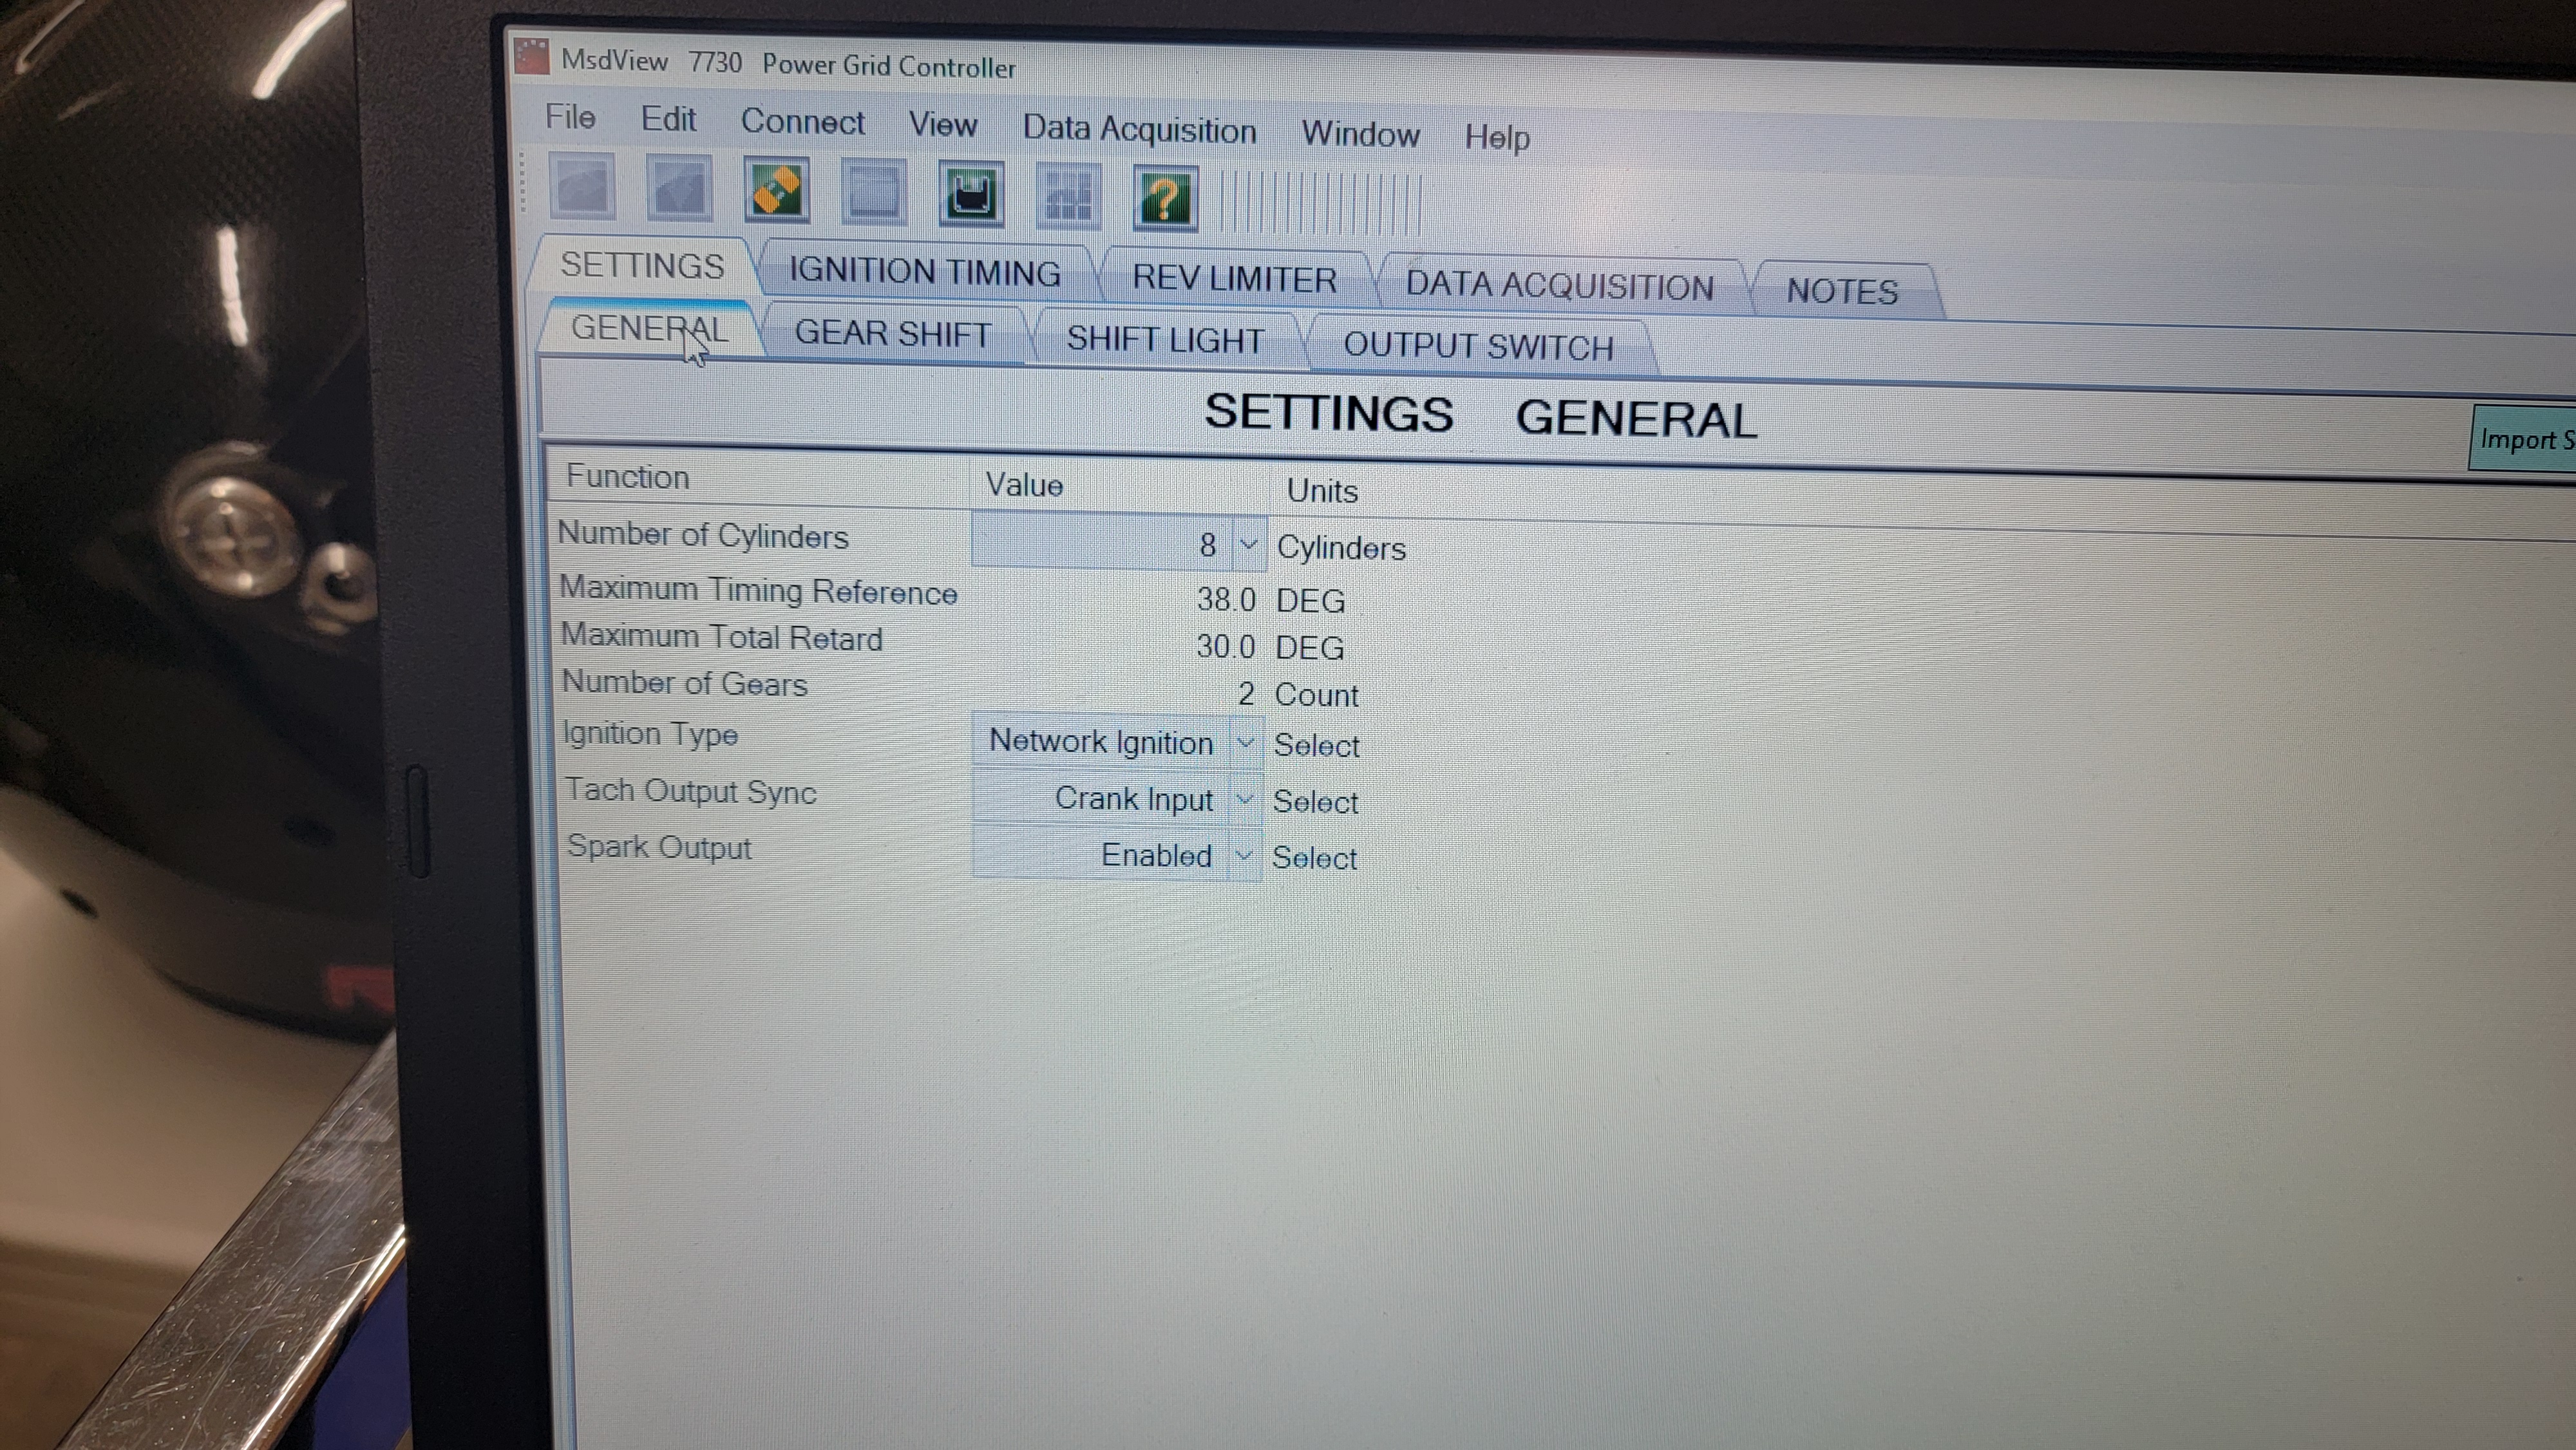Switch to the DATA ACQUISITION tab
2576x1450 pixels.
tap(1560, 286)
